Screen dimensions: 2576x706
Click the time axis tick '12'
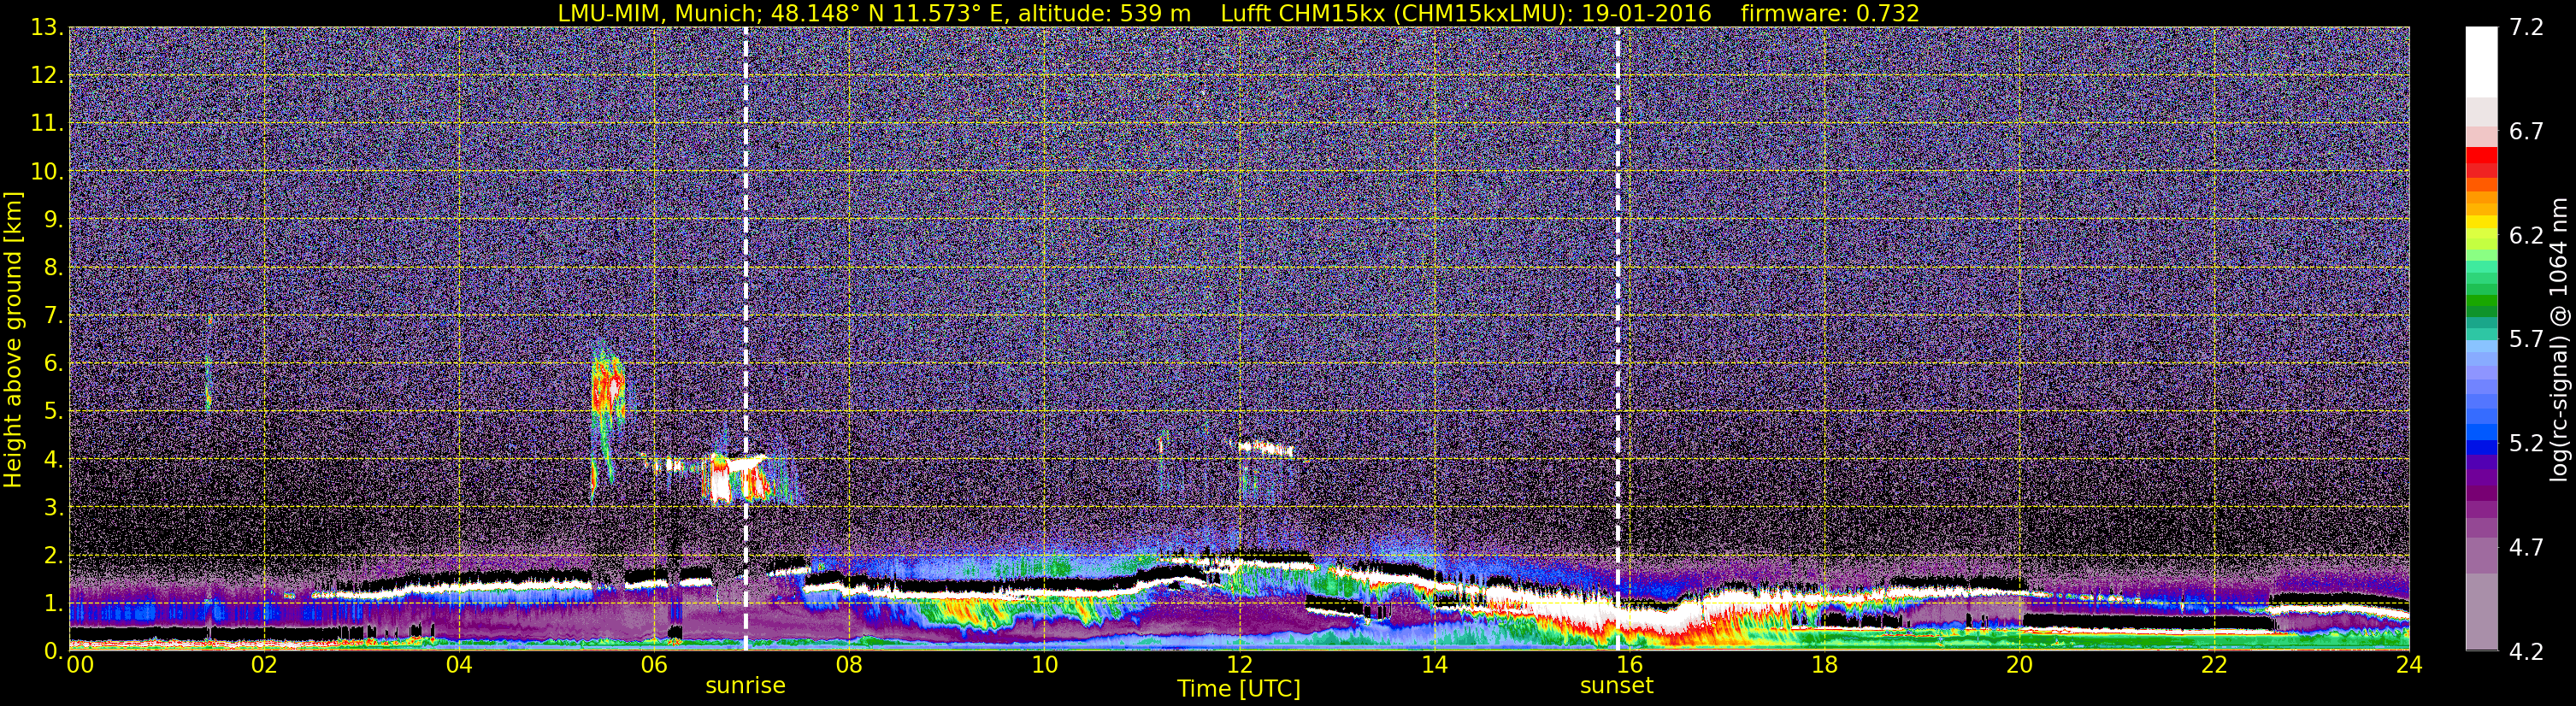(1239, 665)
